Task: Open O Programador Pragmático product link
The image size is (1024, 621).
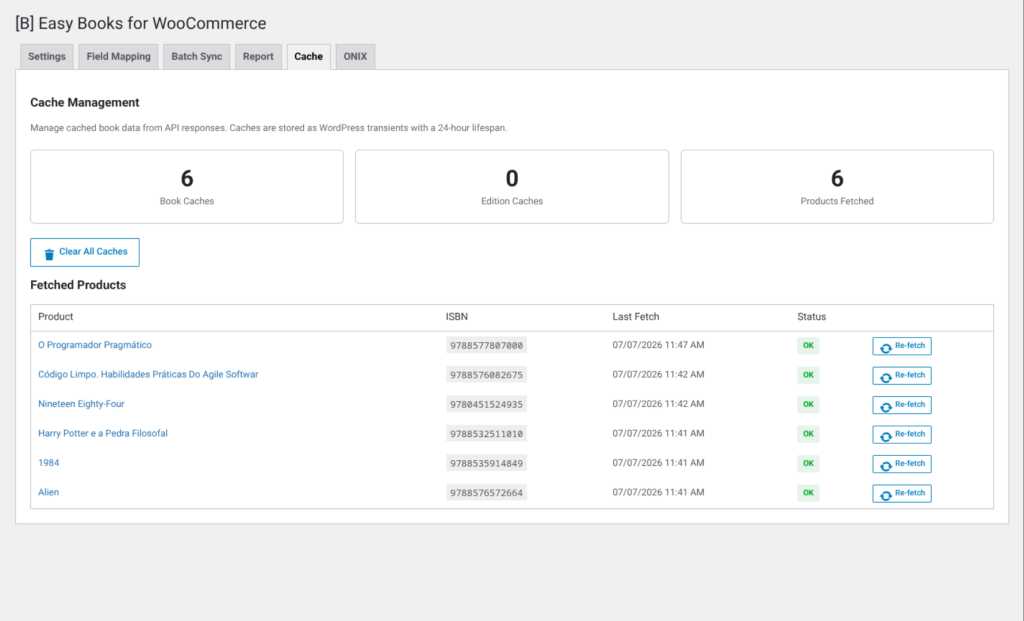Action: pyautogui.click(x=95, y=345)
